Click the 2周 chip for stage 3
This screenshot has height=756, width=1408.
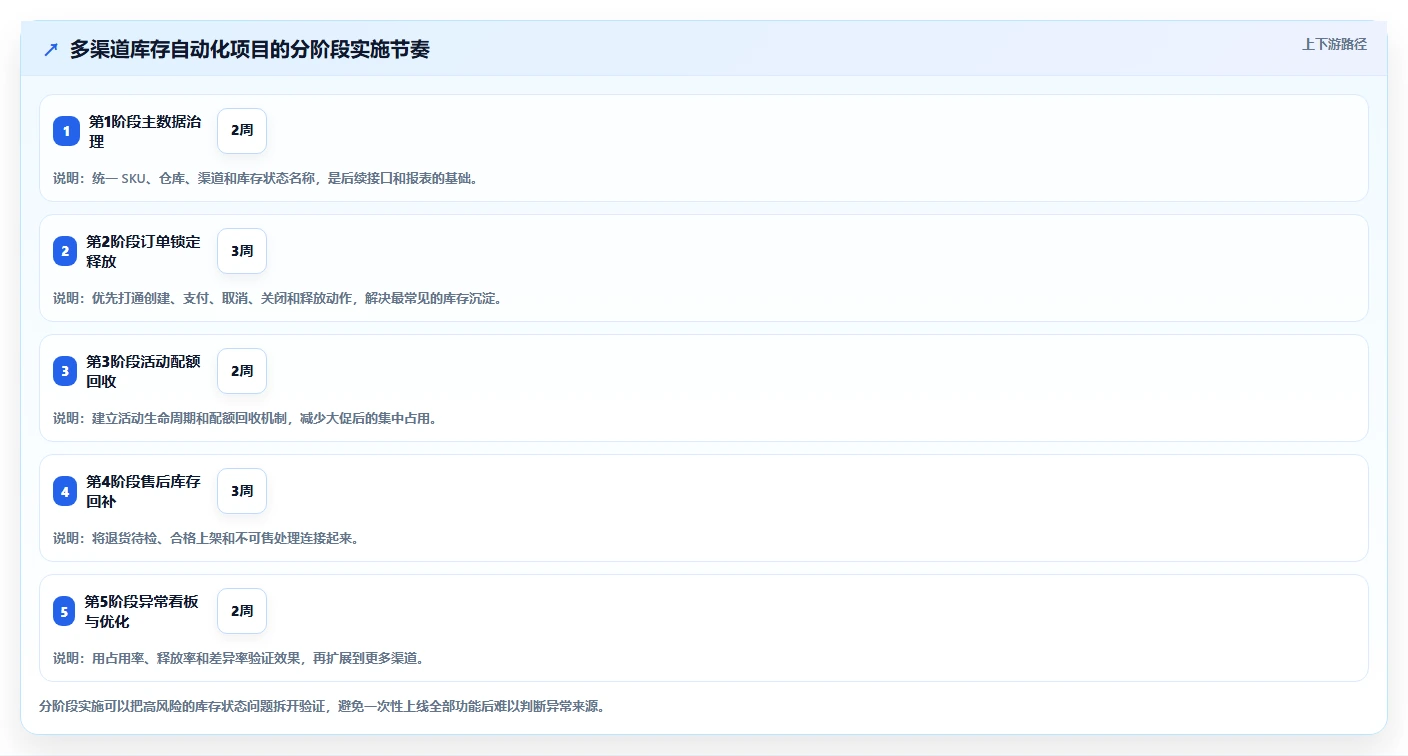click(x=242, y=371)
